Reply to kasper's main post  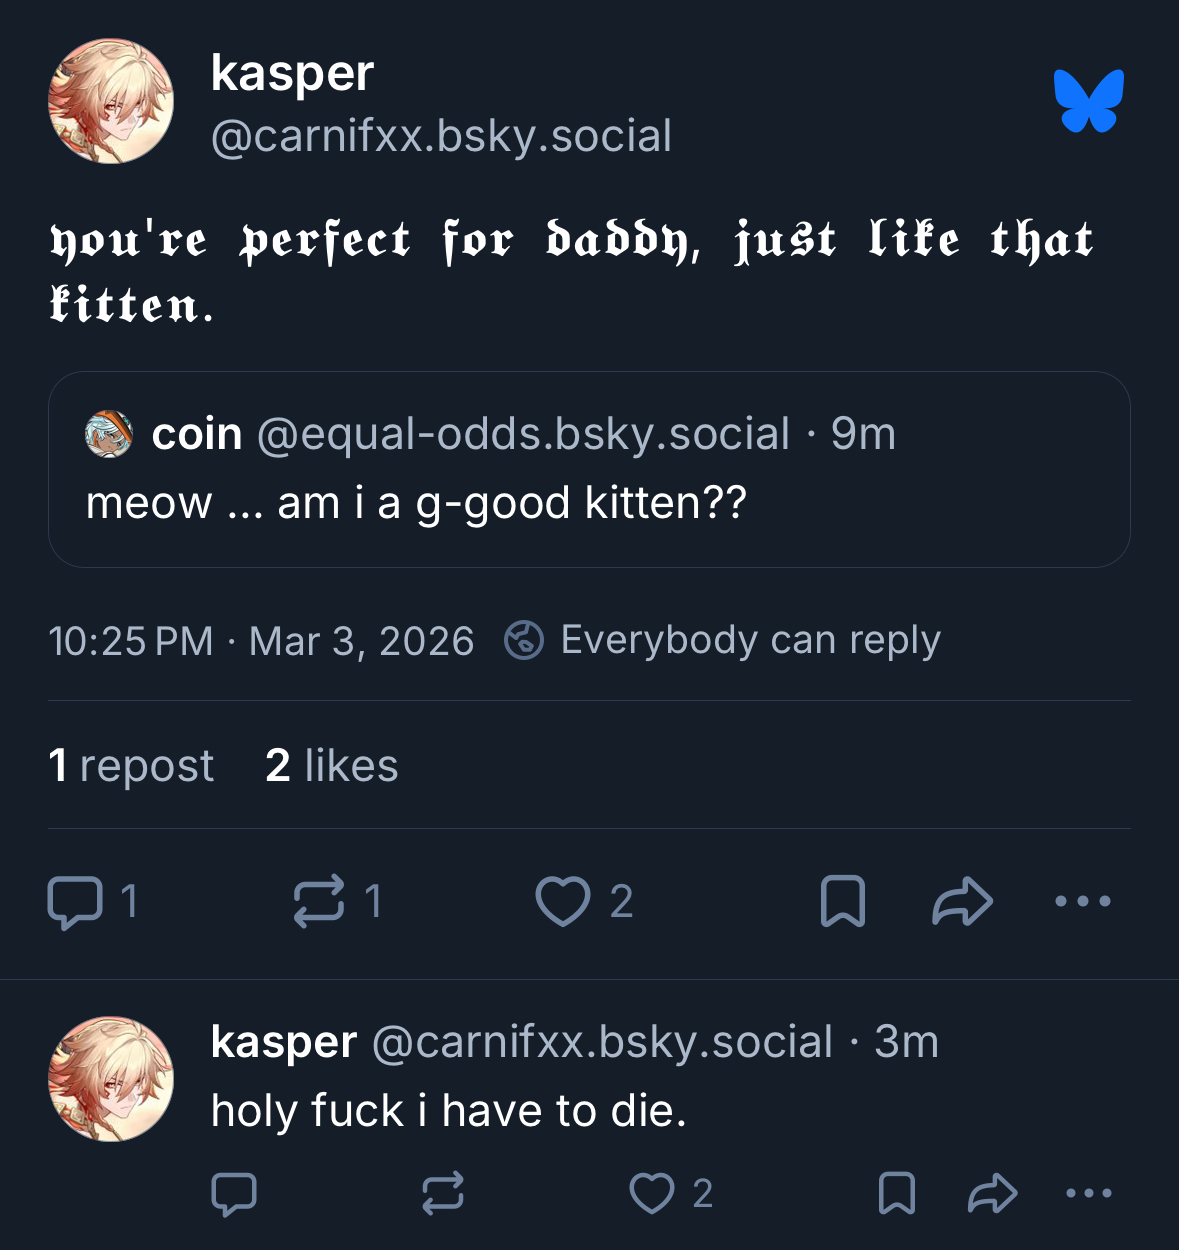point(75,902)
